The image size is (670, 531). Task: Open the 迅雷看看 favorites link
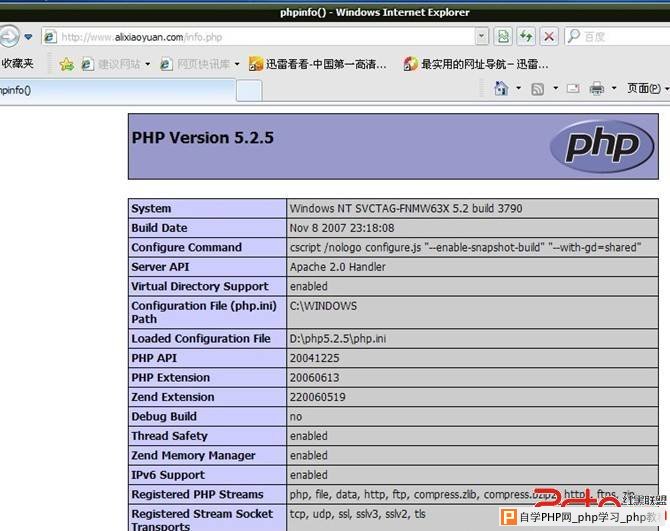pos(317,65)
